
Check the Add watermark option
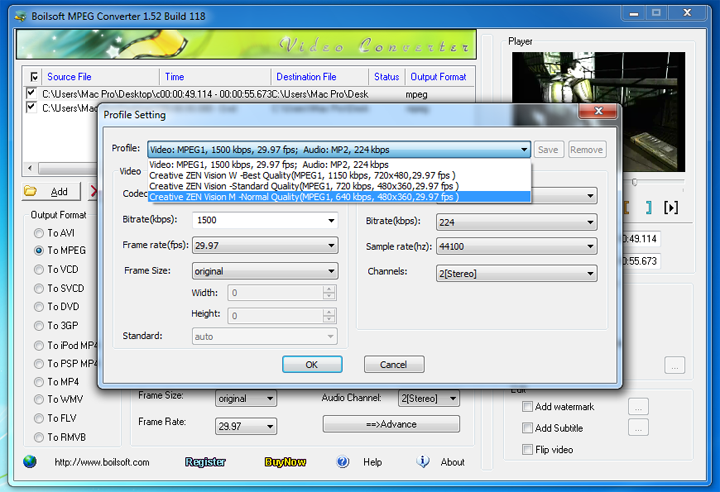528,407
